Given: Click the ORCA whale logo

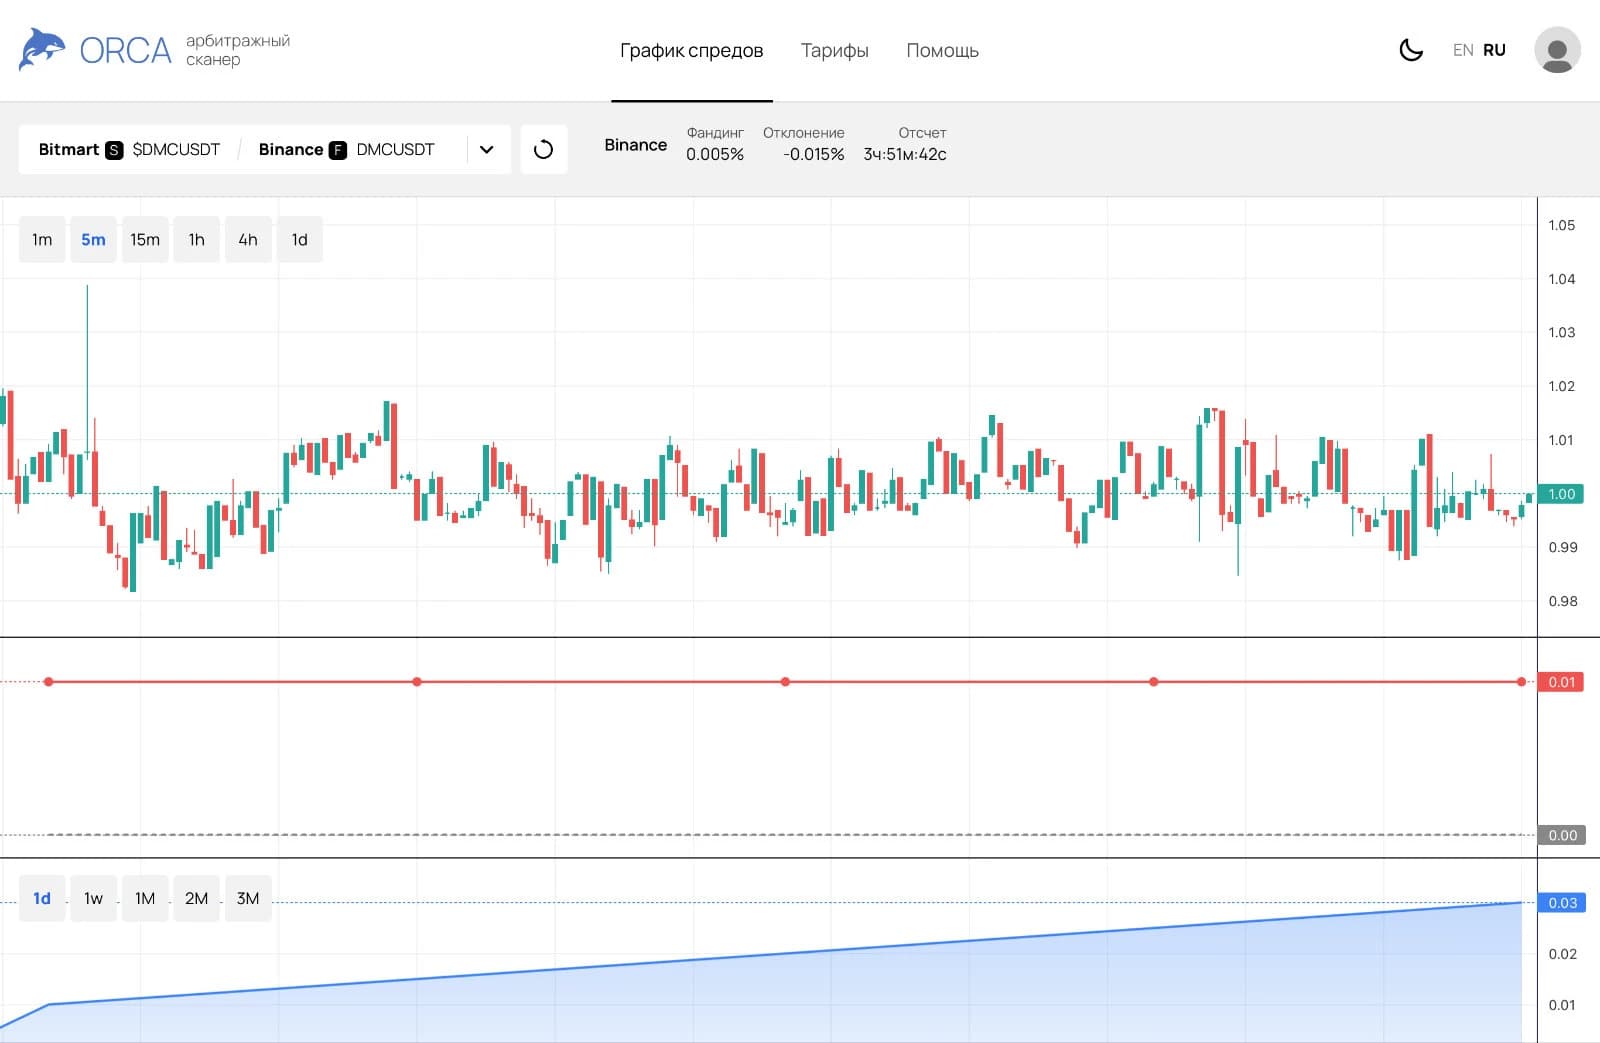Looking at the screenshot, I should click(x=42, y=50).
